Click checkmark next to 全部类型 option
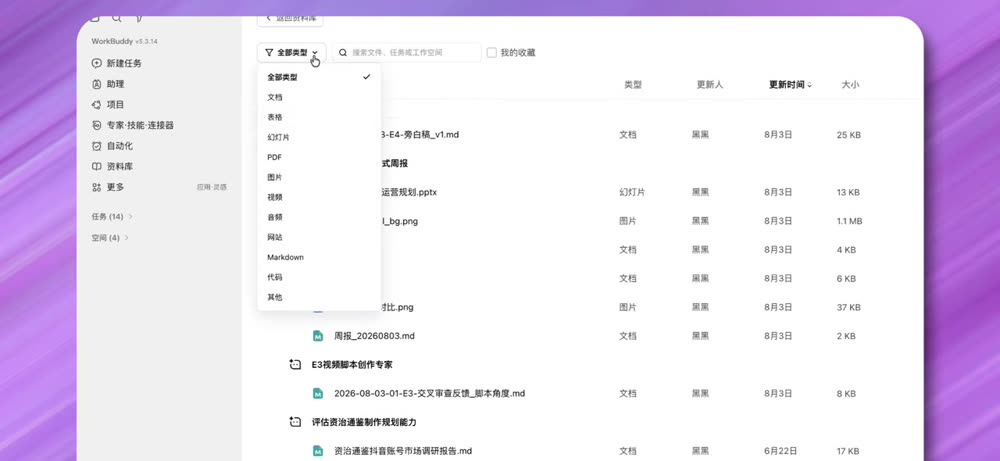The image size is (1000, 461). click(366, 77)
